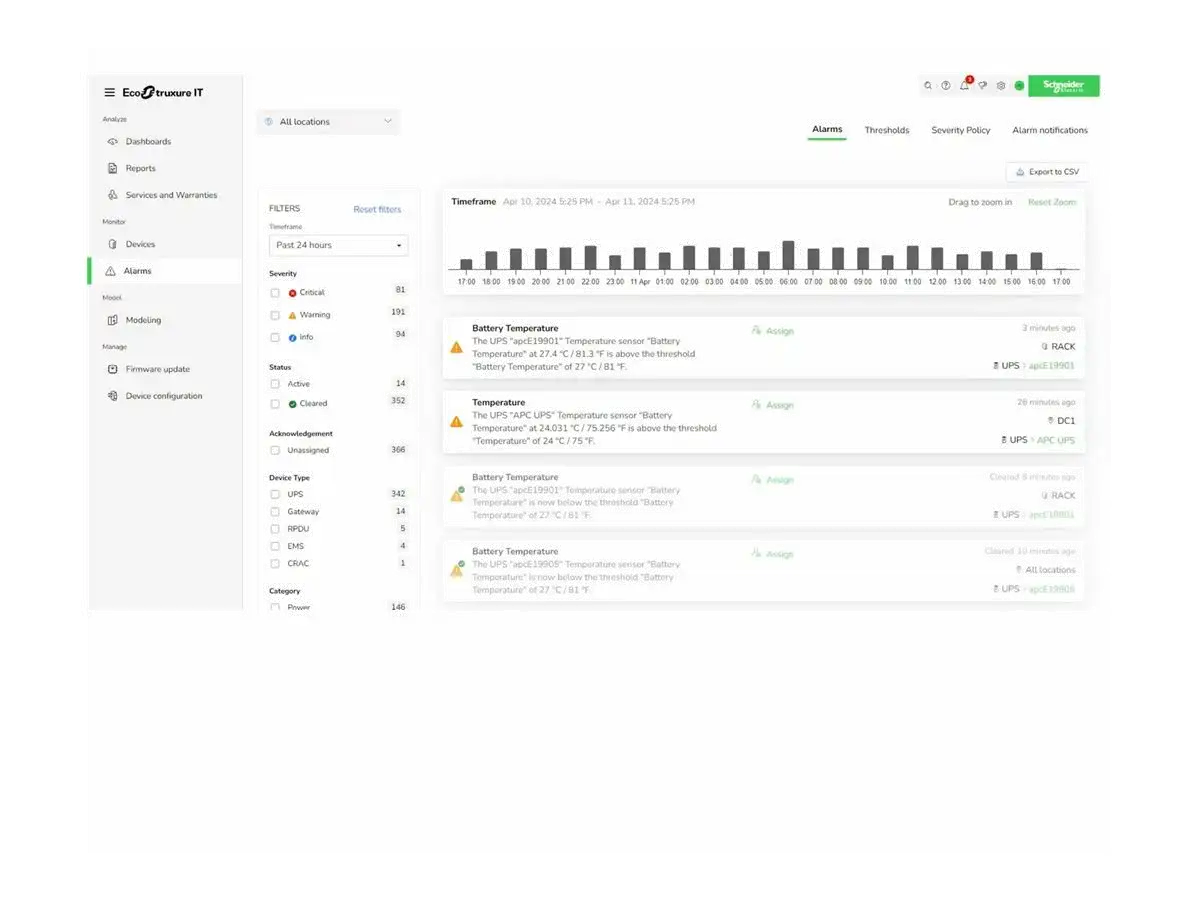Click the 06:00 bar in timeframe chart

[x=788, y=255]
